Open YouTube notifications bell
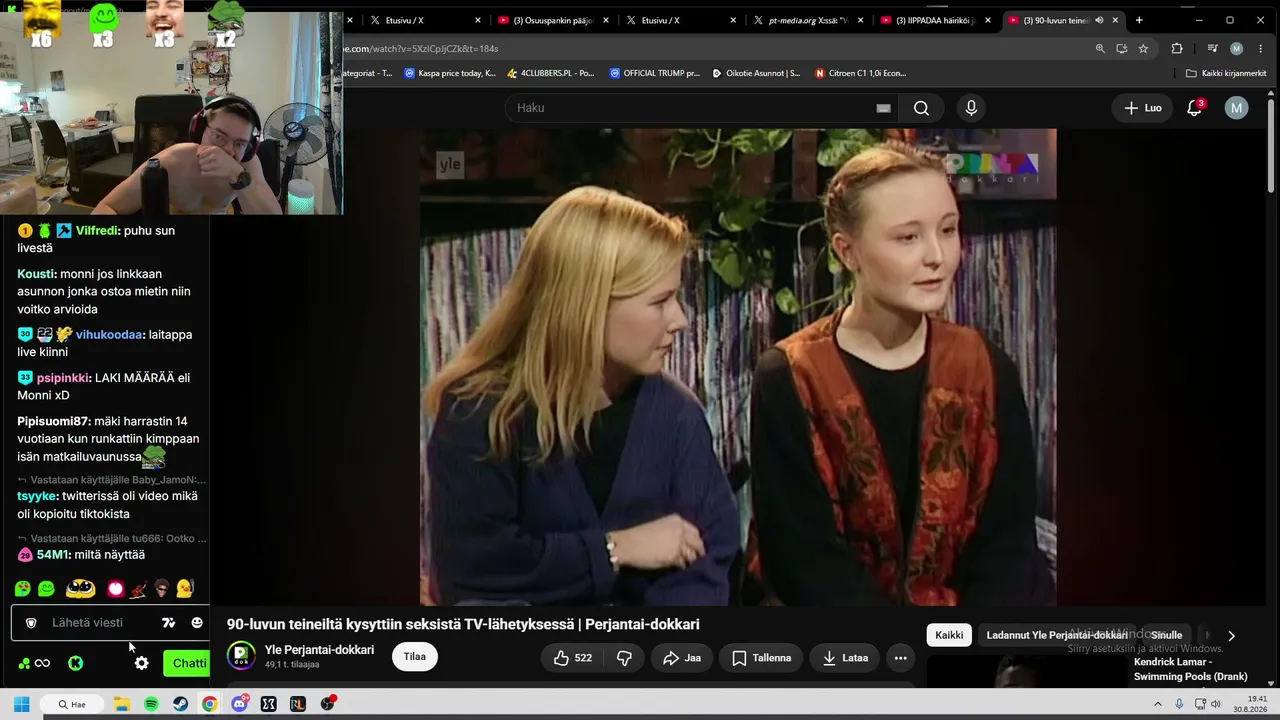This screenshot has height=720, width=1280. [x=1194, y=108]
